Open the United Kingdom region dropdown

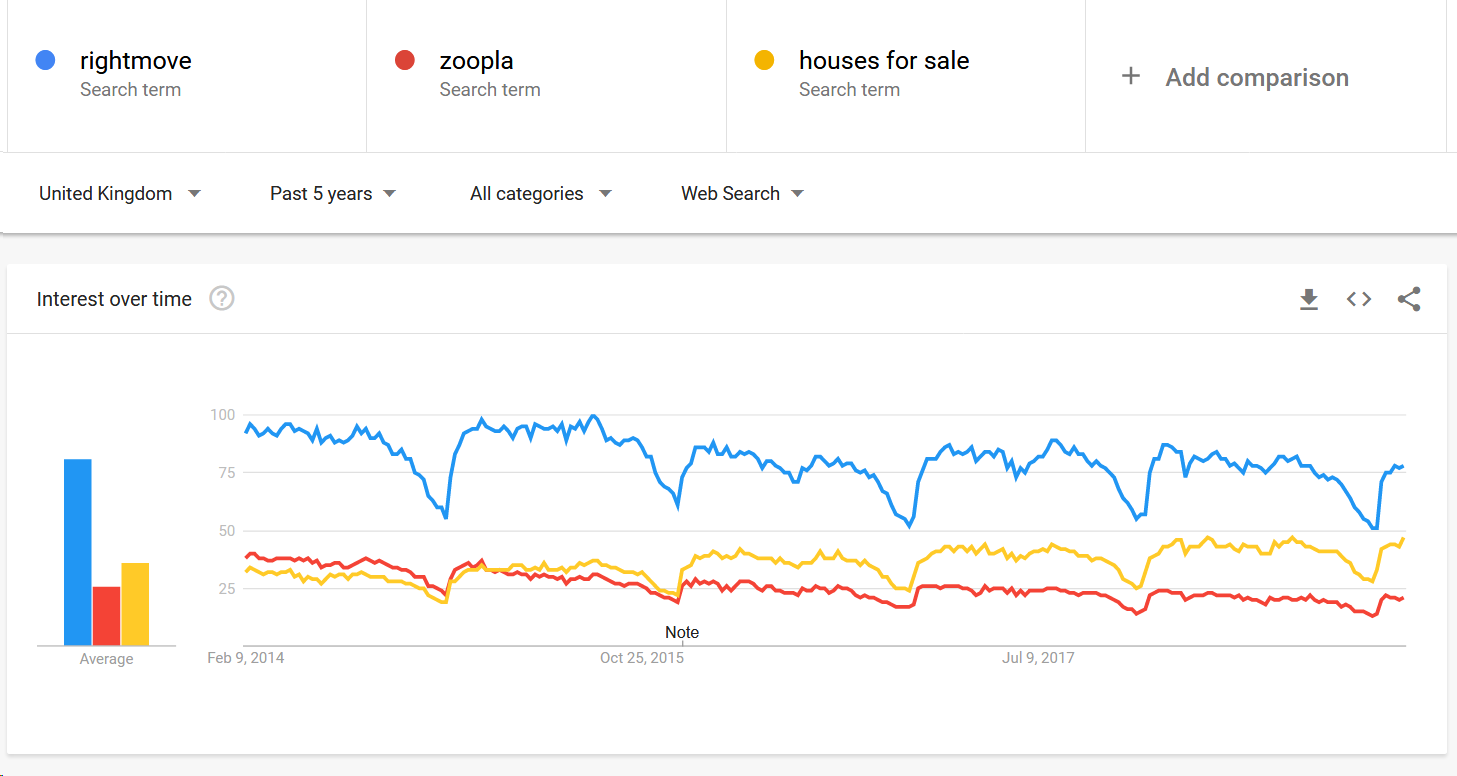(x=120, y=194)
